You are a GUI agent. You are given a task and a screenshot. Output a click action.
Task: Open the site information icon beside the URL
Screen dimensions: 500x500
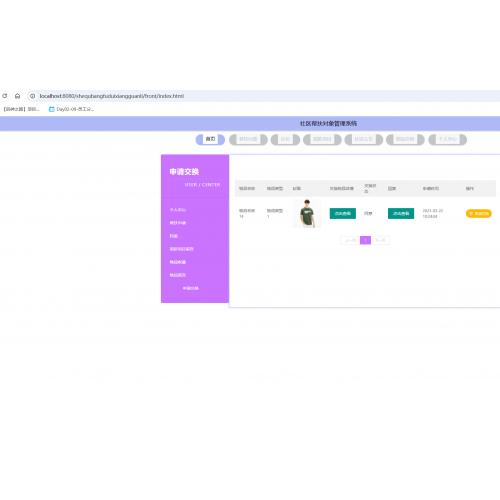click(x=32, y=96)
